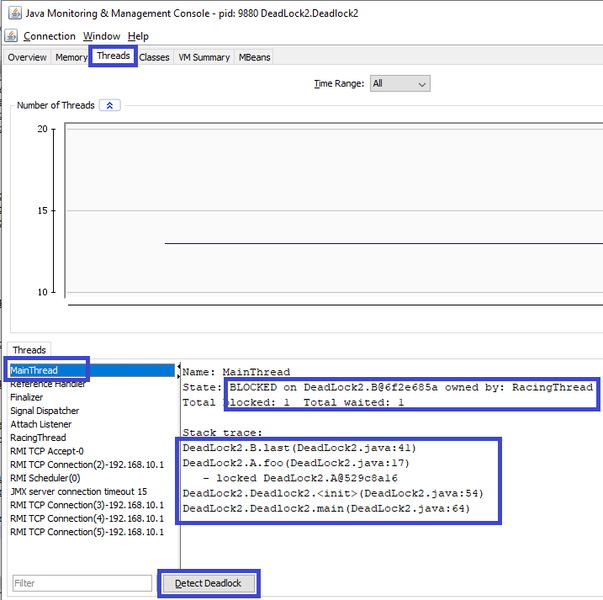The height and width of the screenshot is (600, 603).
Task: Open the Time Range dropdown
Action: 400,83
